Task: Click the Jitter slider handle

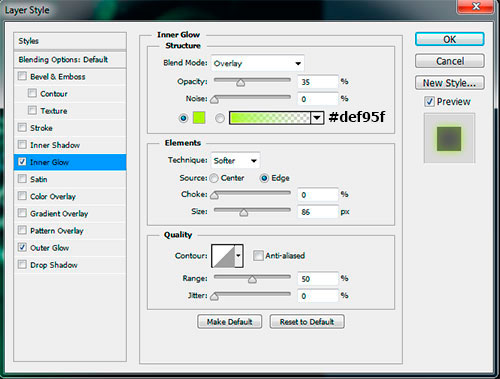Action: click(214, 296)
